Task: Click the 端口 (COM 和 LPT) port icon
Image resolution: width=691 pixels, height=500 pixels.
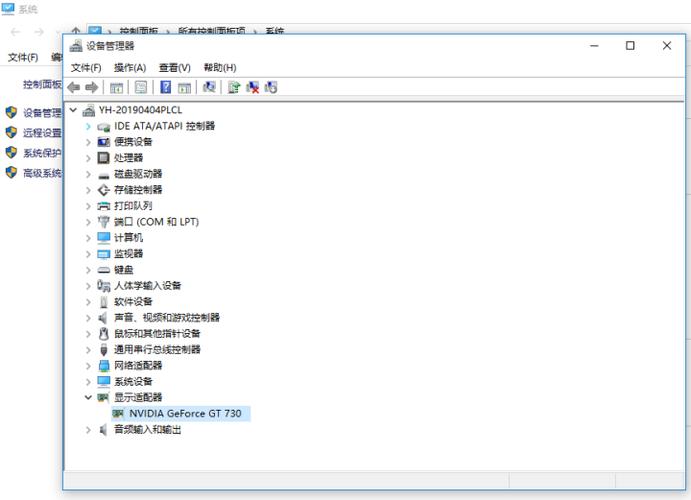Action: tap(104, 222)
